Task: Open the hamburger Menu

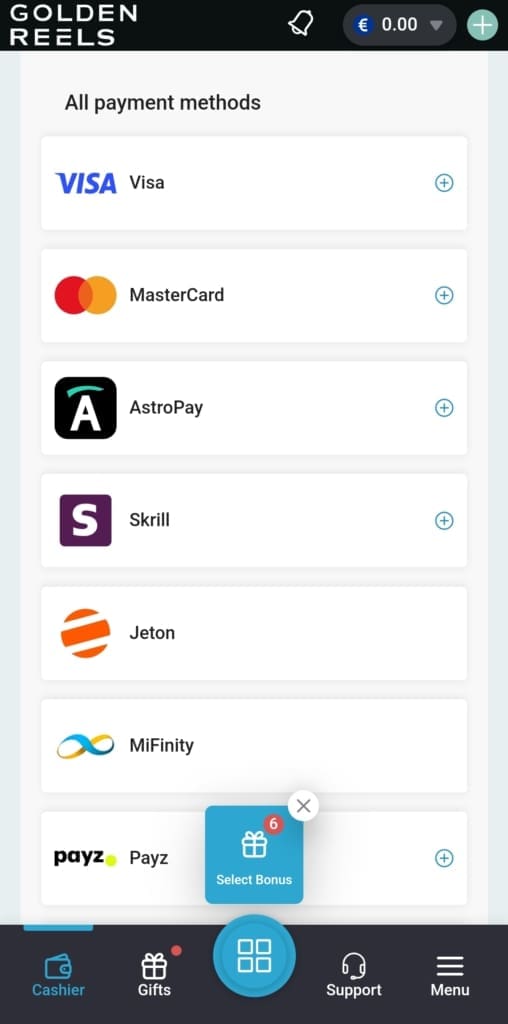Action: [x=450, y=974]
